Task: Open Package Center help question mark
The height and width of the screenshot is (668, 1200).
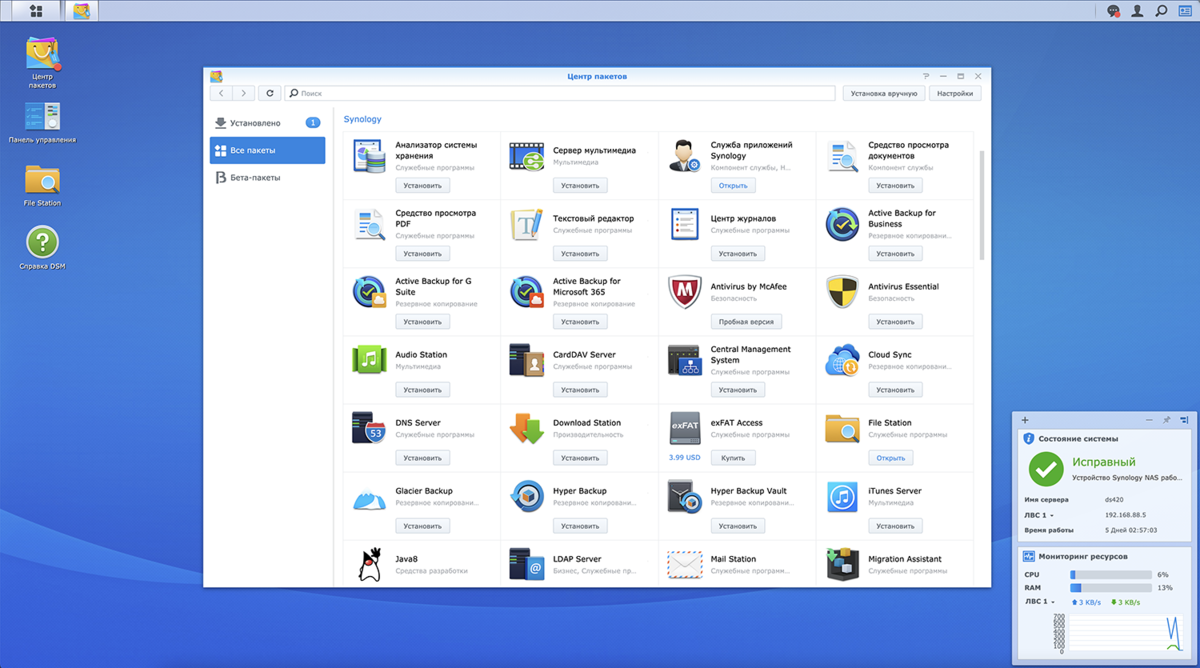Action: (x=926, y=76)
